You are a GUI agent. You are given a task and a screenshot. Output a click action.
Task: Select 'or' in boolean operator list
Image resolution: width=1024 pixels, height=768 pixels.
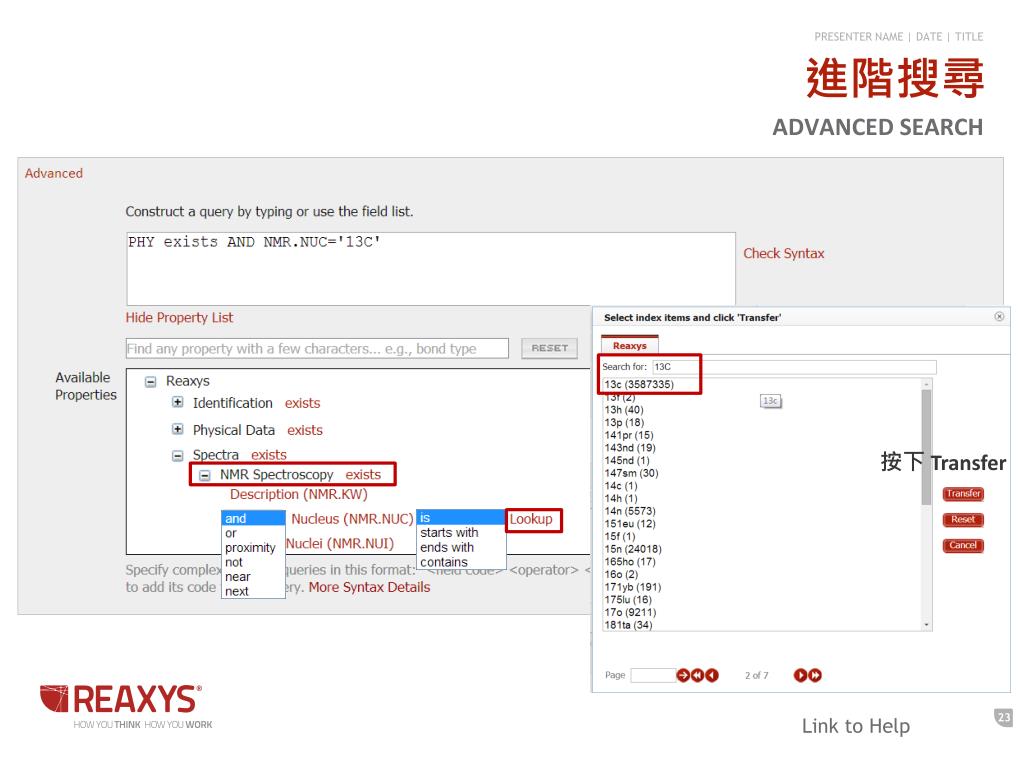point(253,533)
